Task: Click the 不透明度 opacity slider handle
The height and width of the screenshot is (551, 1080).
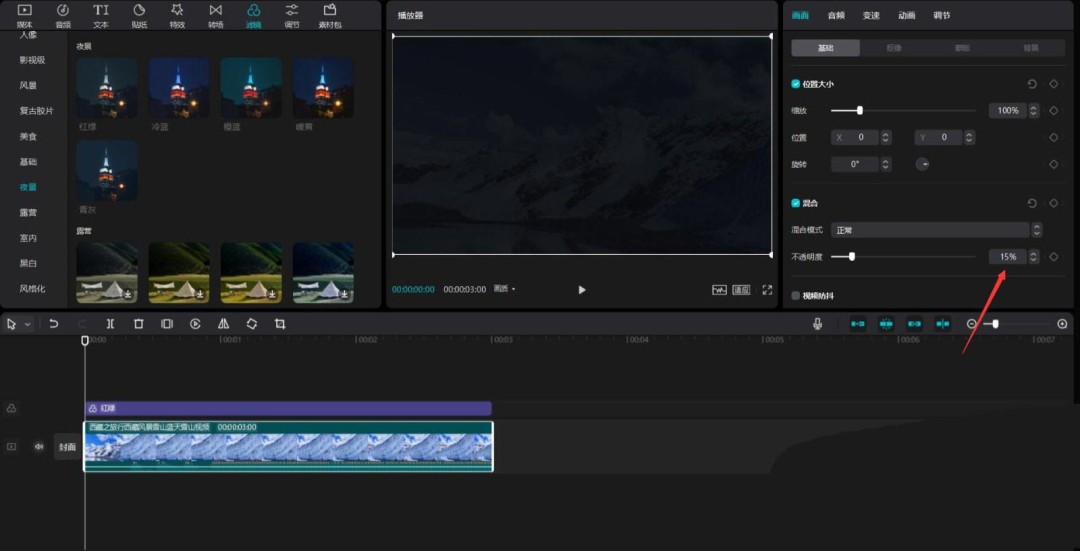Action: (x=851, y=257)
